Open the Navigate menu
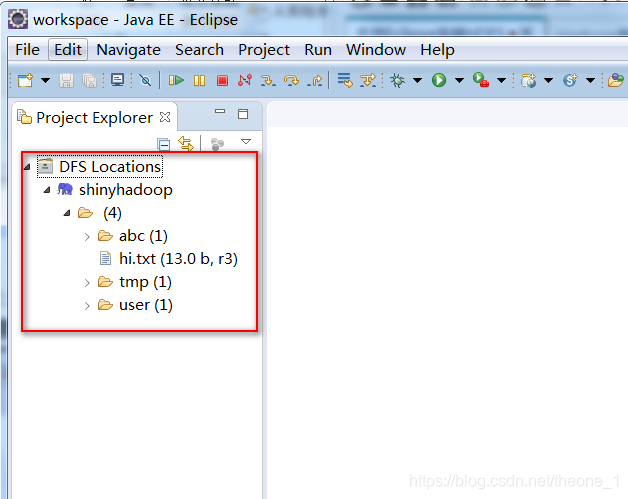 129,50
